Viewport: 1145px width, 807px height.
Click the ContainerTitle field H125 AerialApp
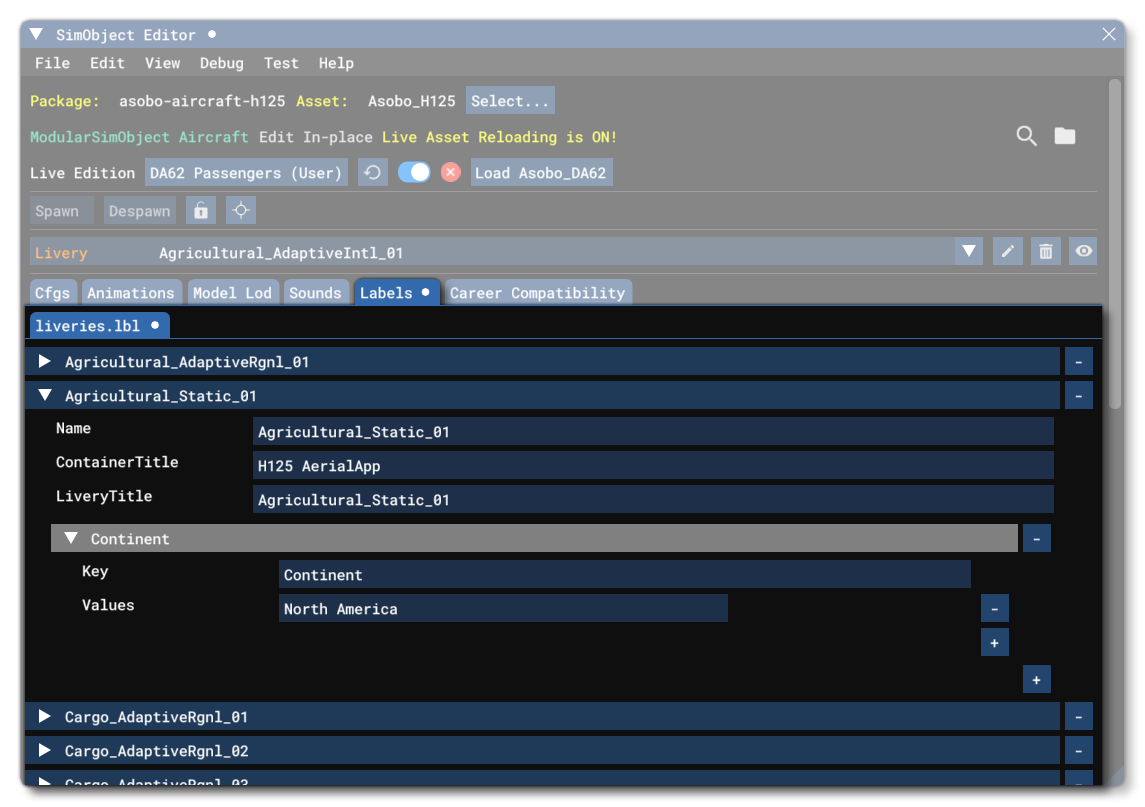coord(652,466)
